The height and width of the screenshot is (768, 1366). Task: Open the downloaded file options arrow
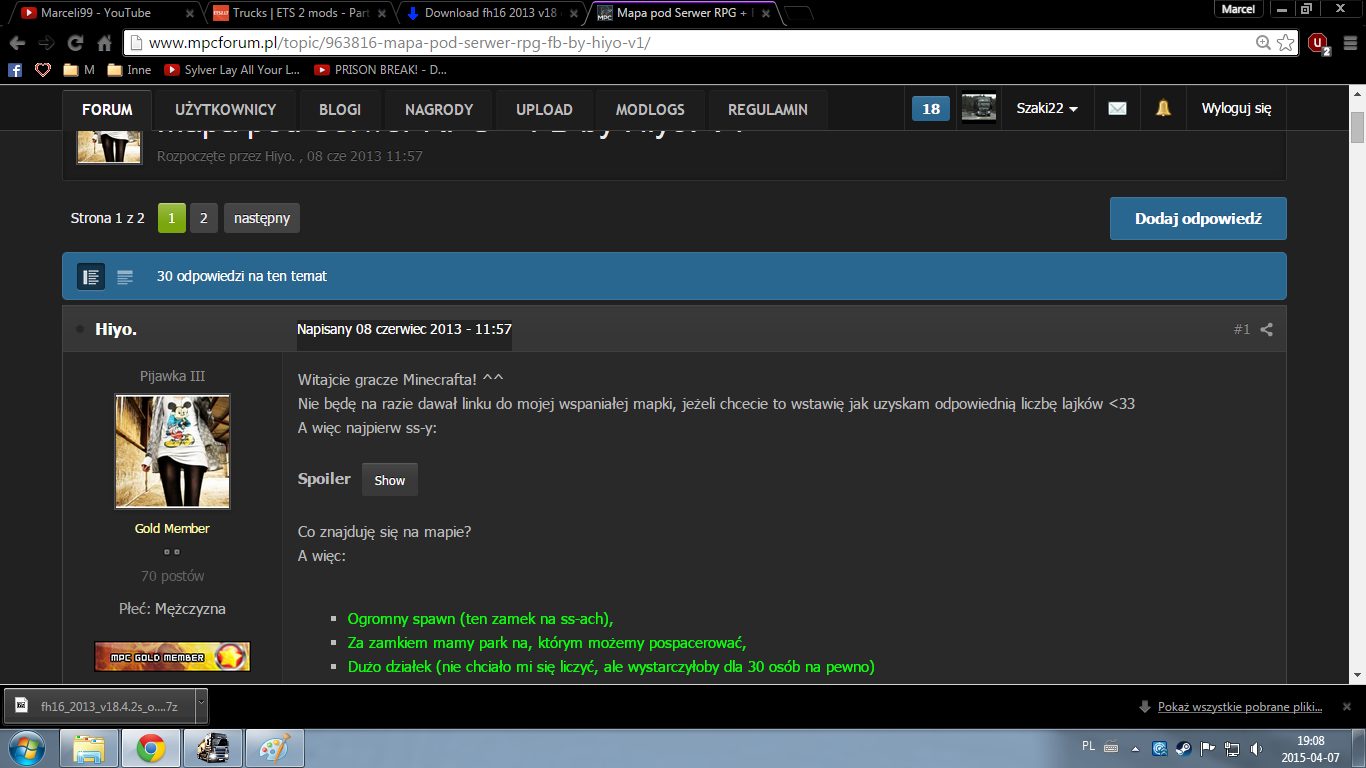pyautogui.click(x=200, y=704)
